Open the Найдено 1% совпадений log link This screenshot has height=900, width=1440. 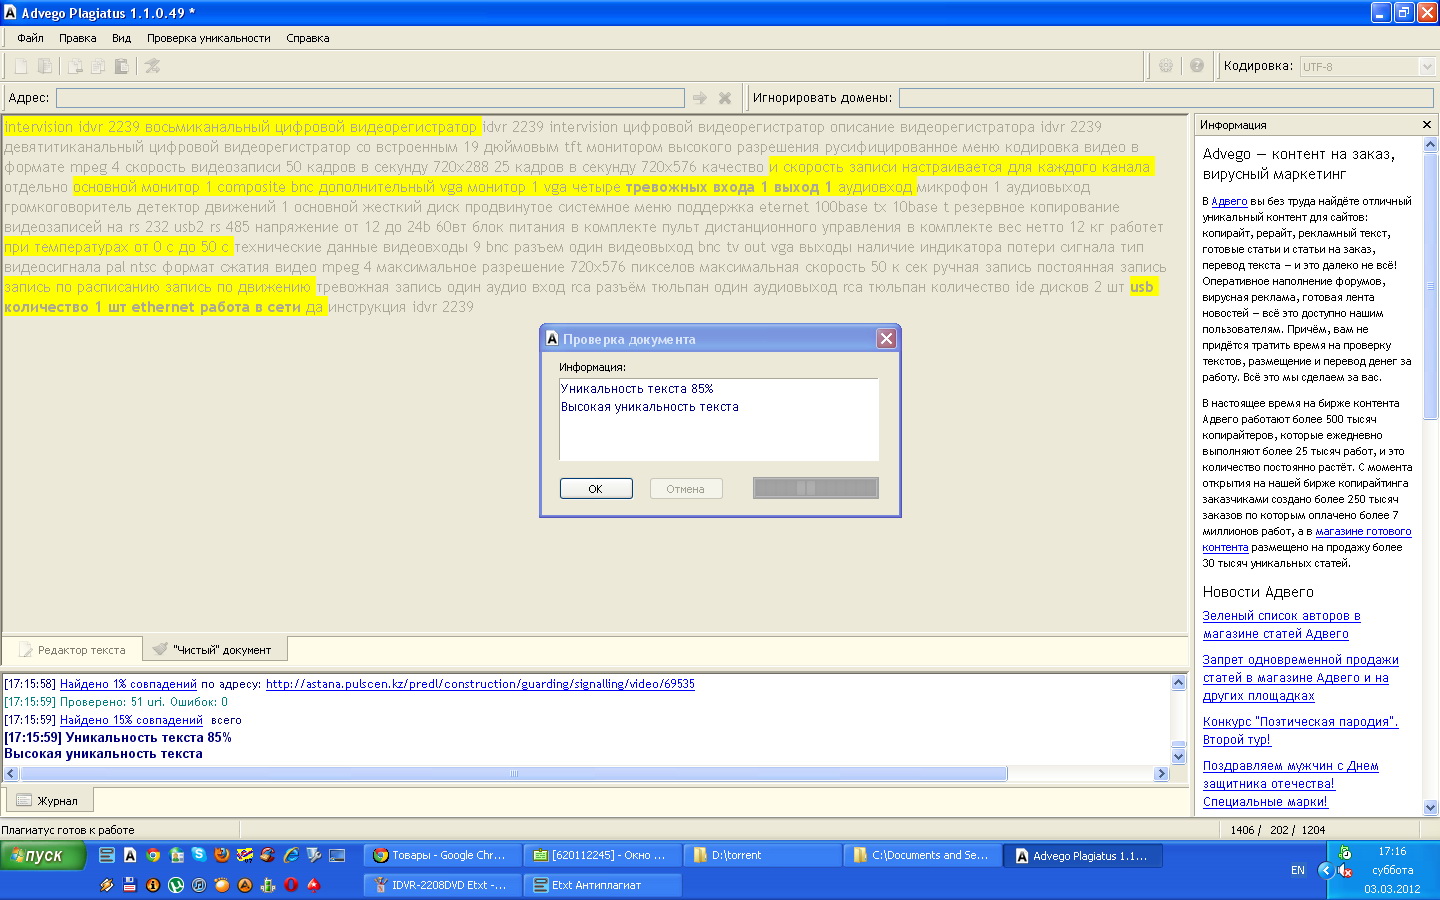(128, 684)
